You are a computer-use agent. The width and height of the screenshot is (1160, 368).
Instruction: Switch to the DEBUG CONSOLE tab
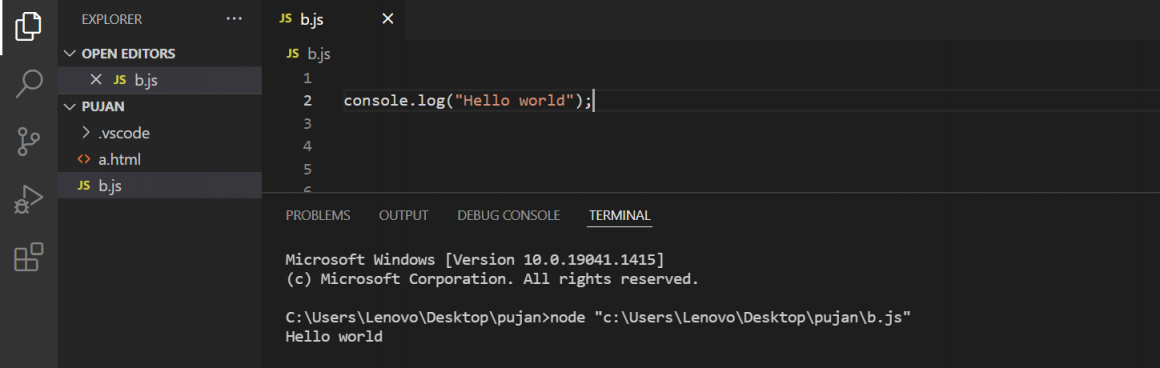pos(508,215)
